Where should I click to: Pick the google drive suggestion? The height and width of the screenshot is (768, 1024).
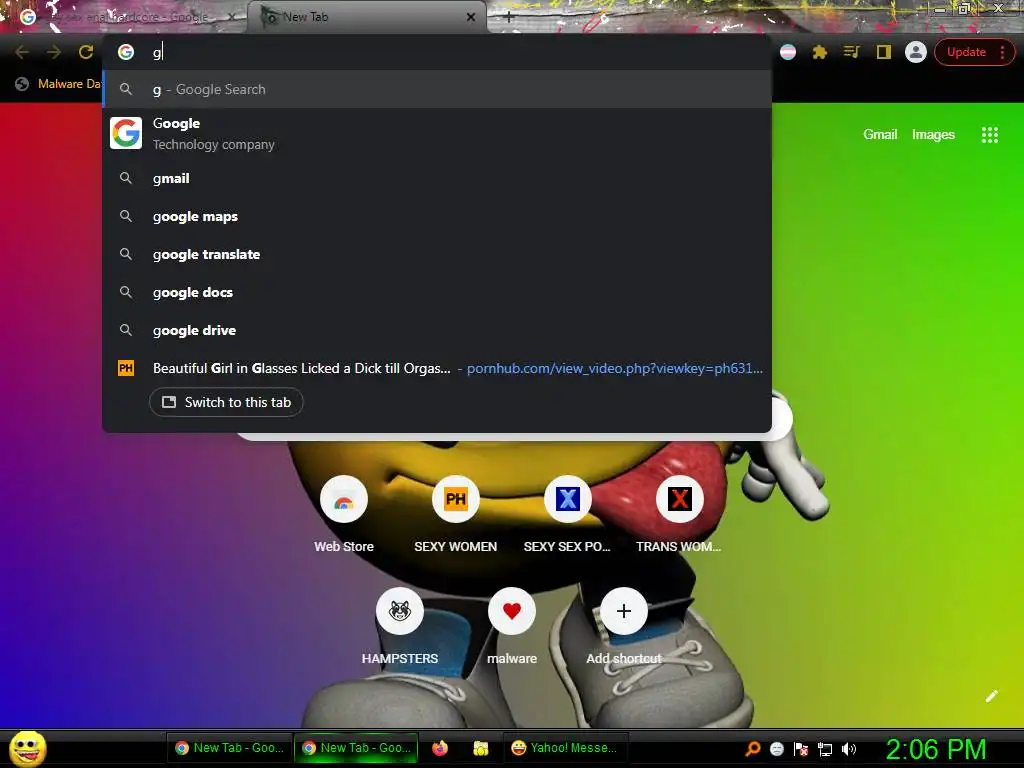[437, 330]
